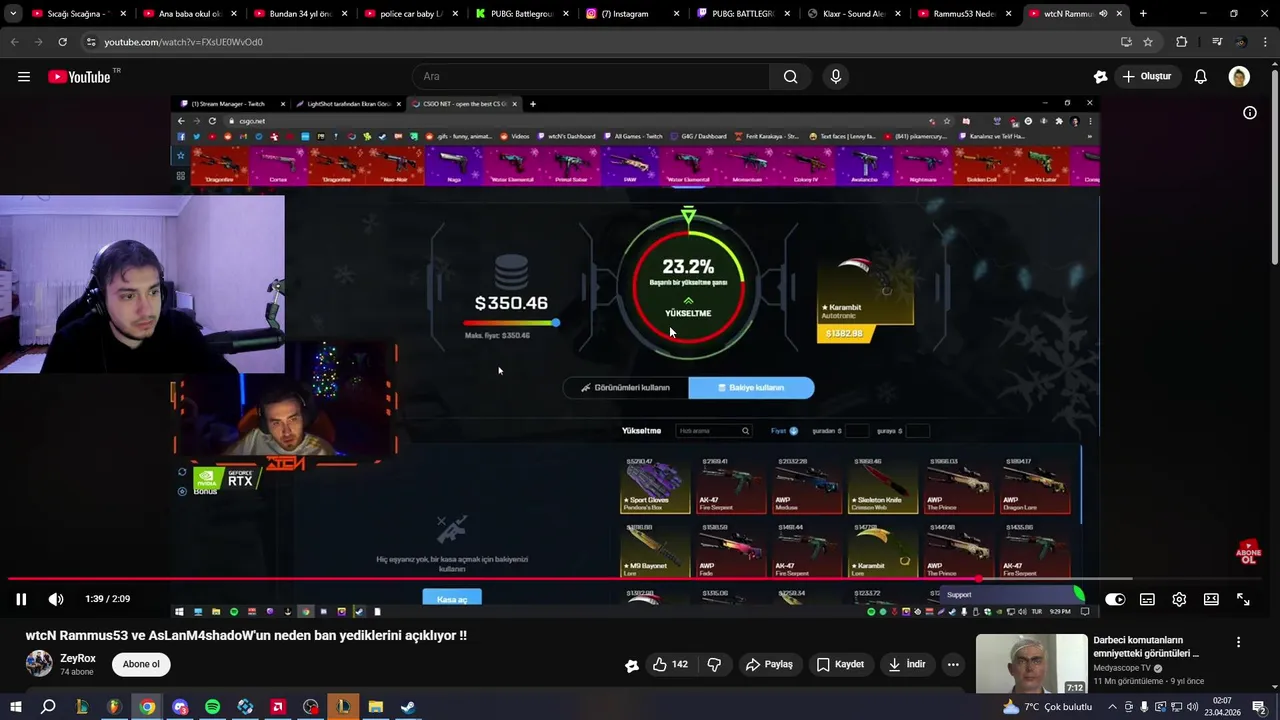Open the YouTube notifications bell
Image resolution: width=1280 pixels, height=720 pixels.
coord(1201,77)
